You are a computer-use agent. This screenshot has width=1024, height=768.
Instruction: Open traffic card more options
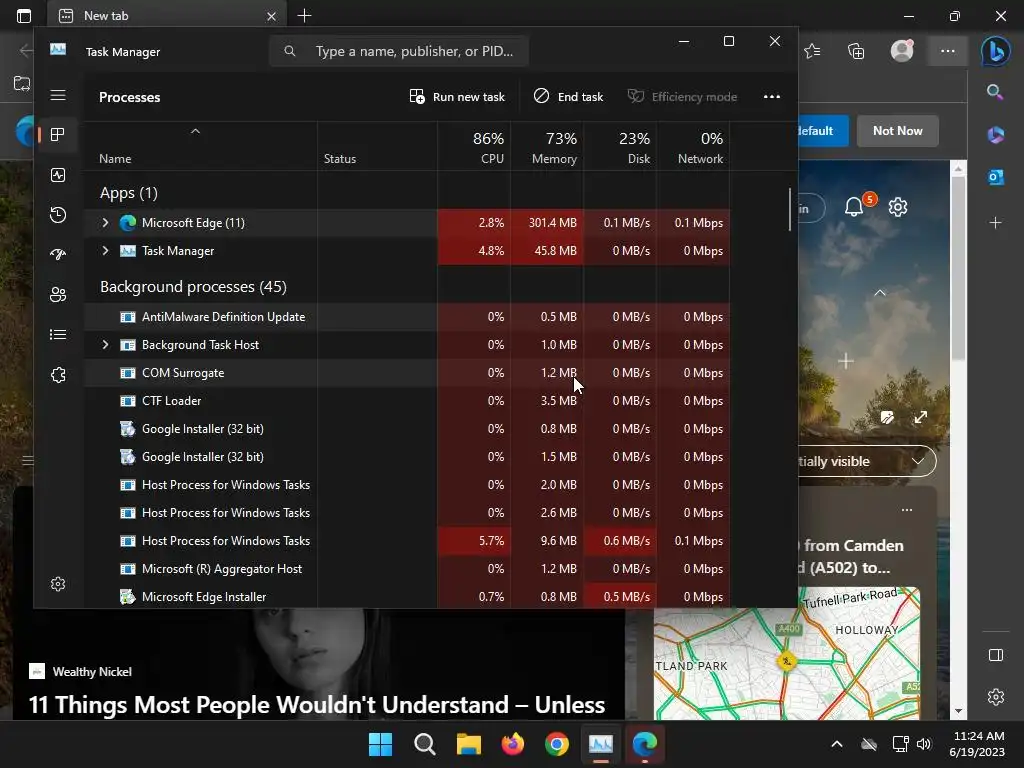(907, 509)
